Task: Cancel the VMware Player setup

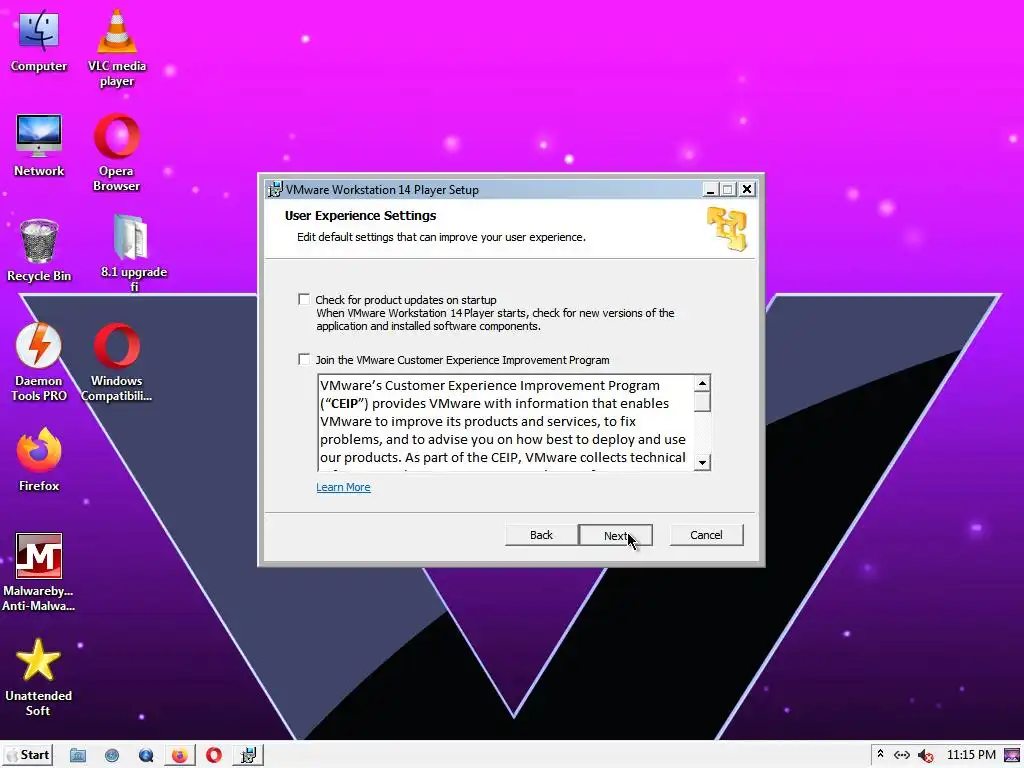Action: [x=706, y=535]
